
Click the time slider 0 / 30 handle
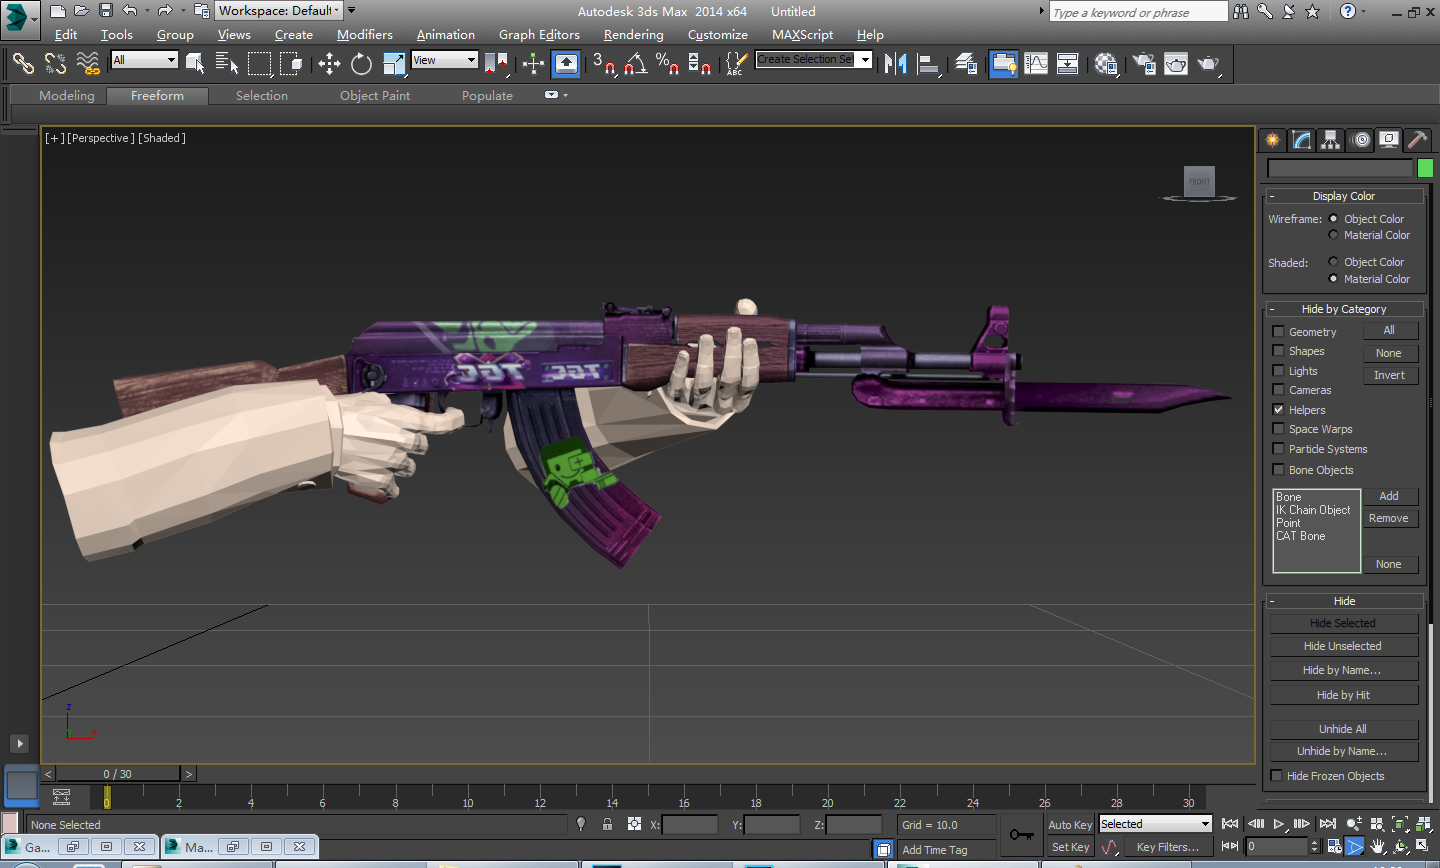pyautogui.click(x=118, y=774)
